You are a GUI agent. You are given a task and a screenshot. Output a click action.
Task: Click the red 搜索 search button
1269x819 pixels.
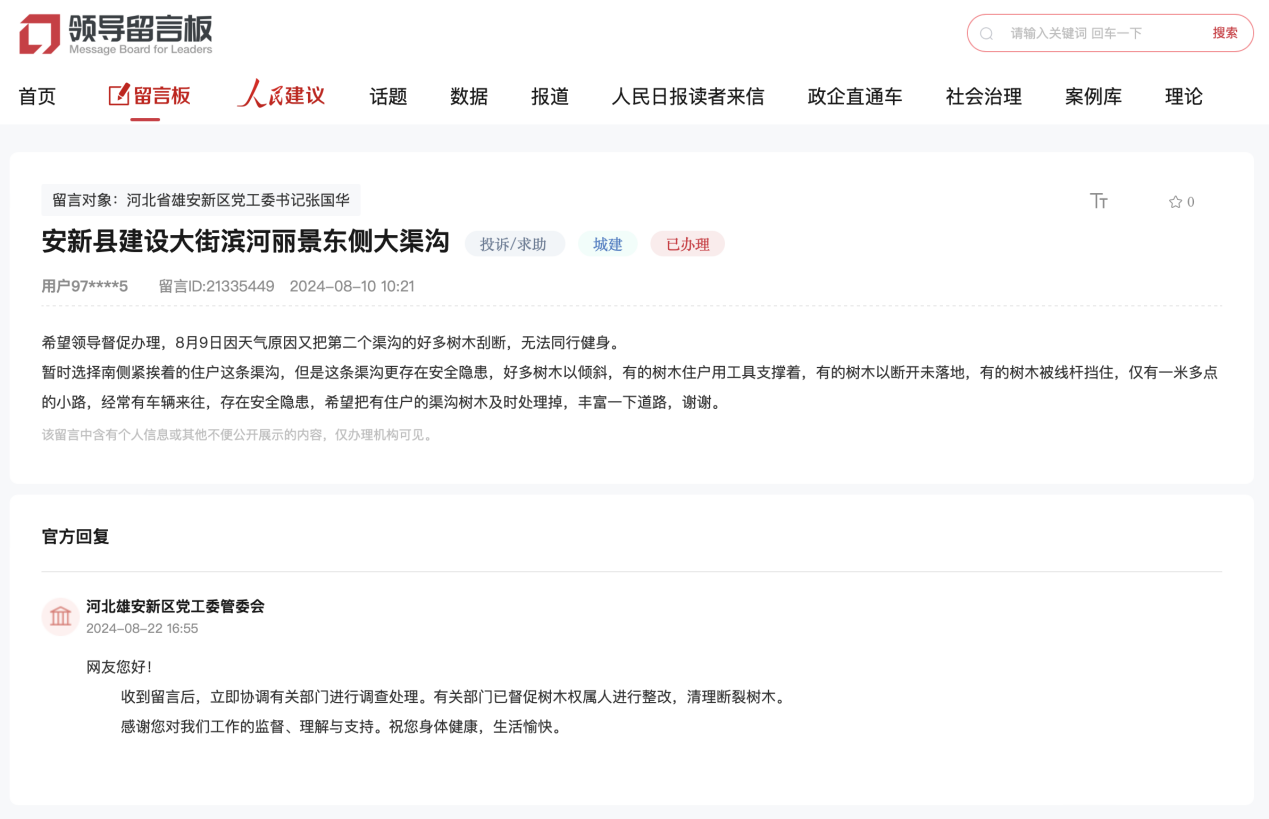[1225, 33]
